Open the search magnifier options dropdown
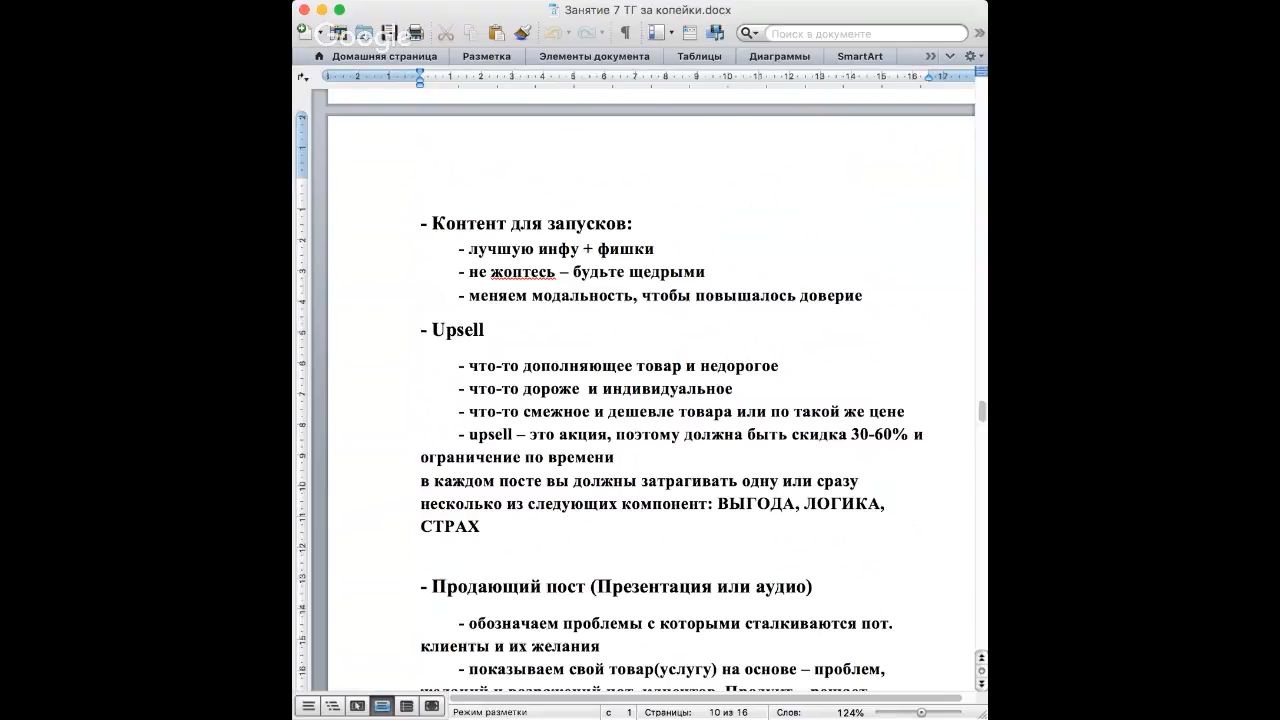Viewport: 1280px width, 720px height. tap(750, 34)
